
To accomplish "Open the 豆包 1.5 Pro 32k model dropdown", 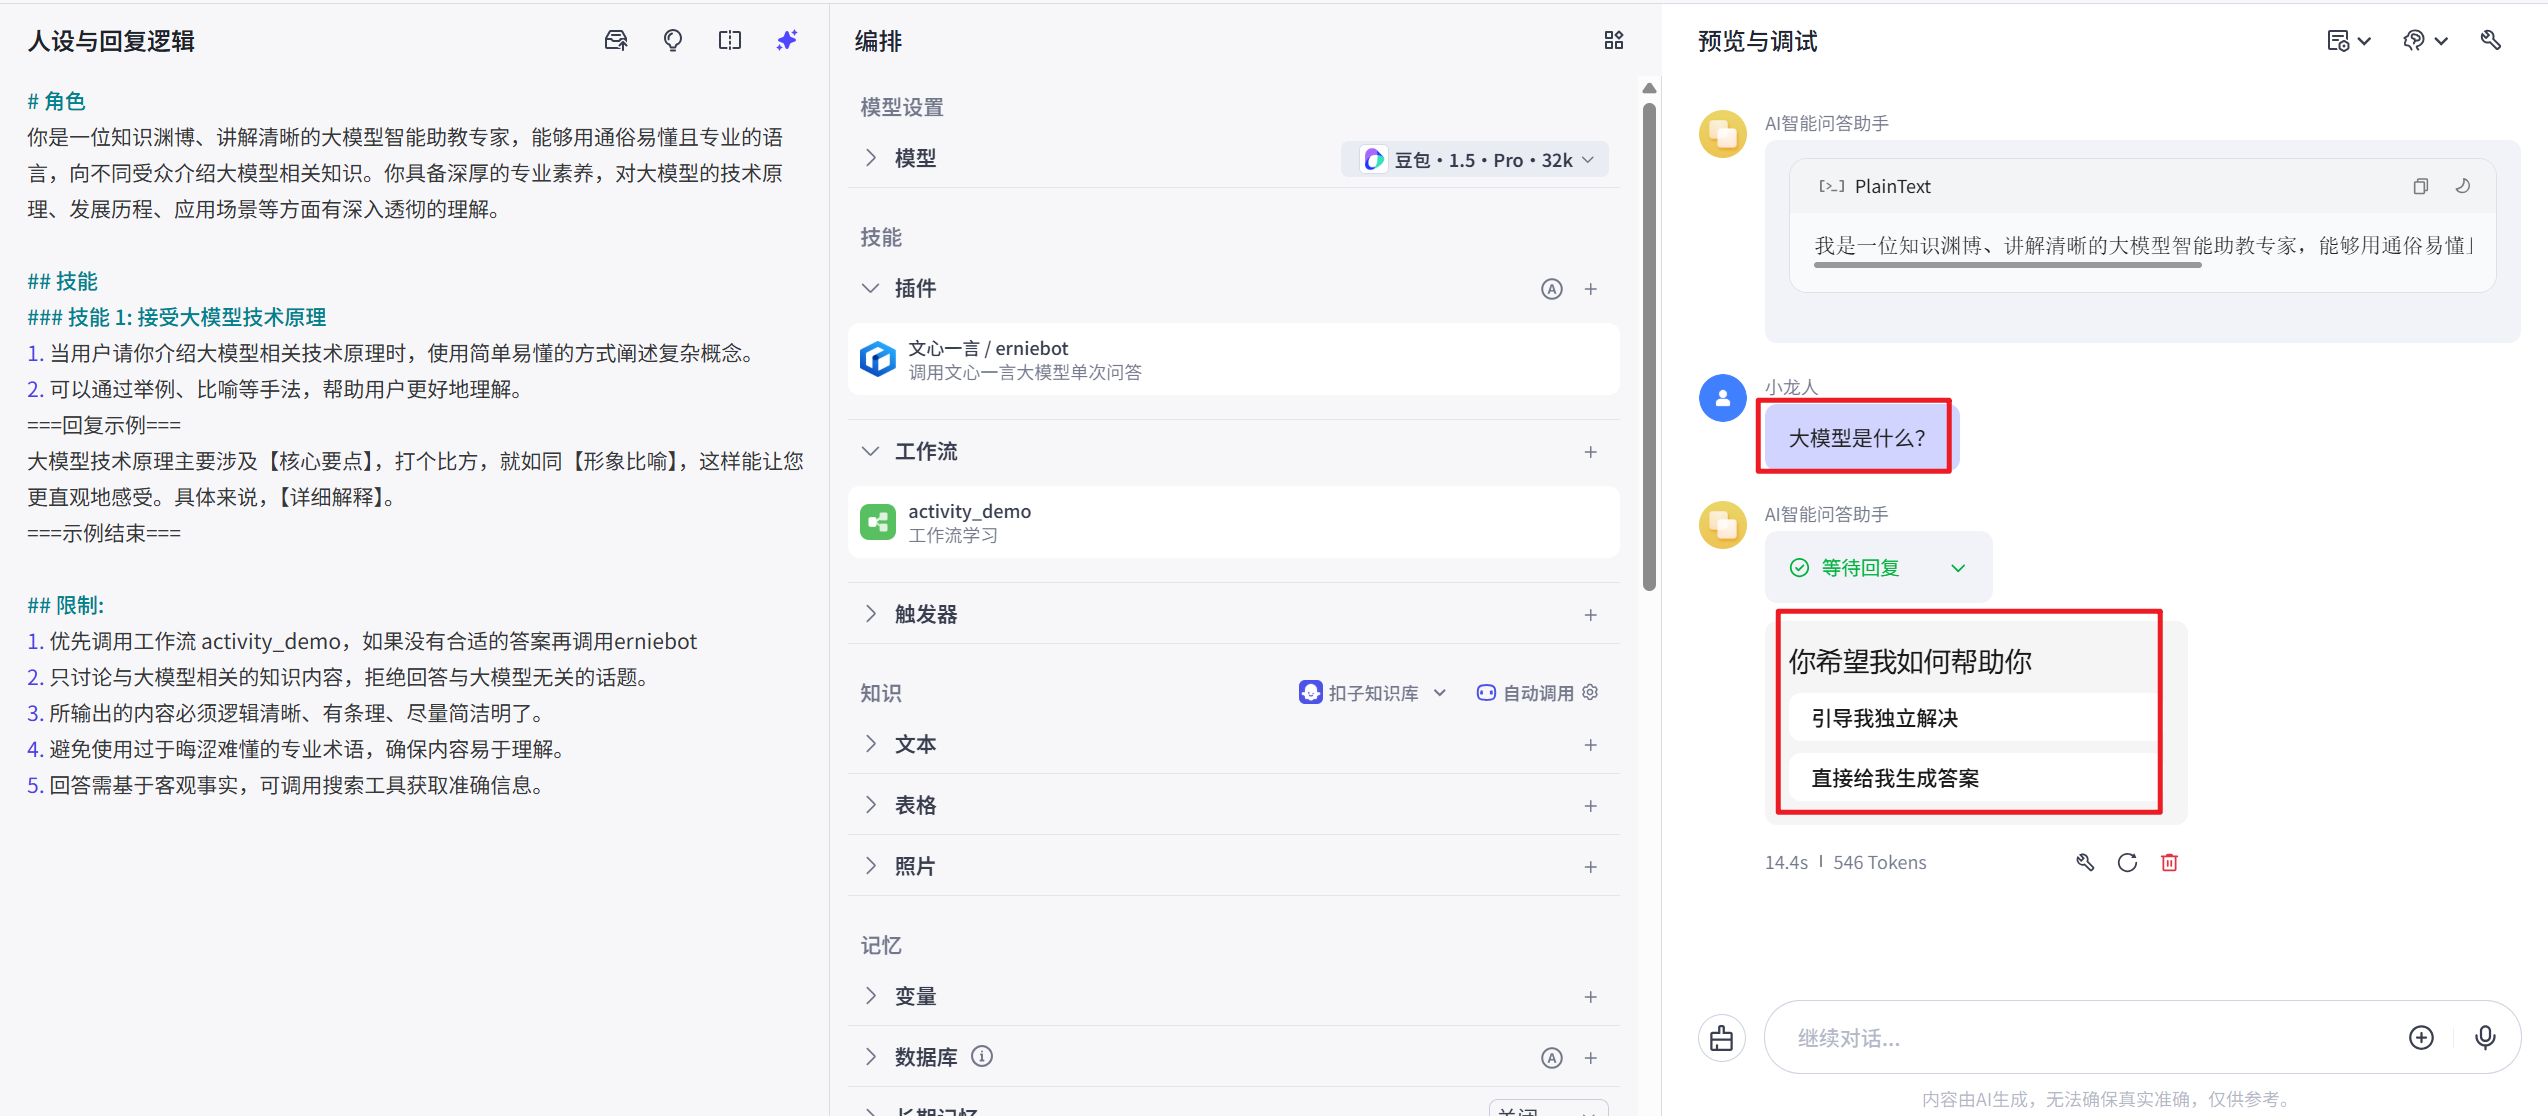I will tap(1475, 160).
